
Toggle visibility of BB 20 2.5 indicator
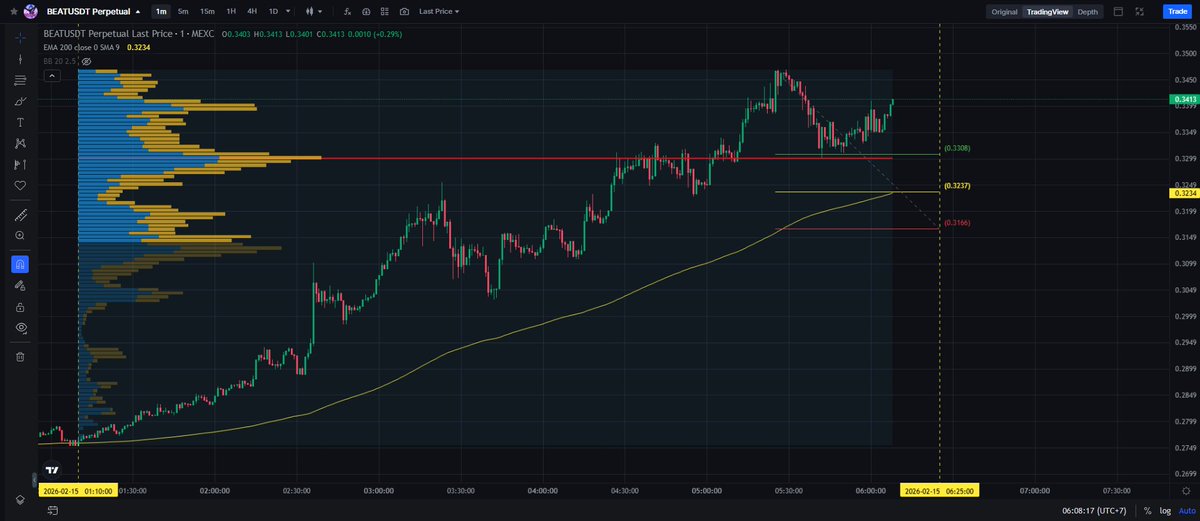pos(86,61)
